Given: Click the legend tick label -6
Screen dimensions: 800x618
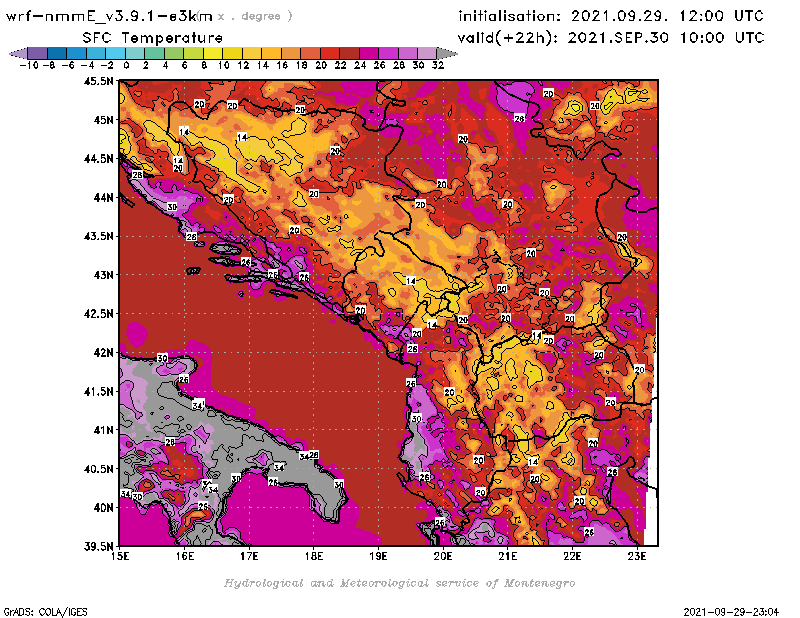Looking at the screenshot, I should click(68, 65).
